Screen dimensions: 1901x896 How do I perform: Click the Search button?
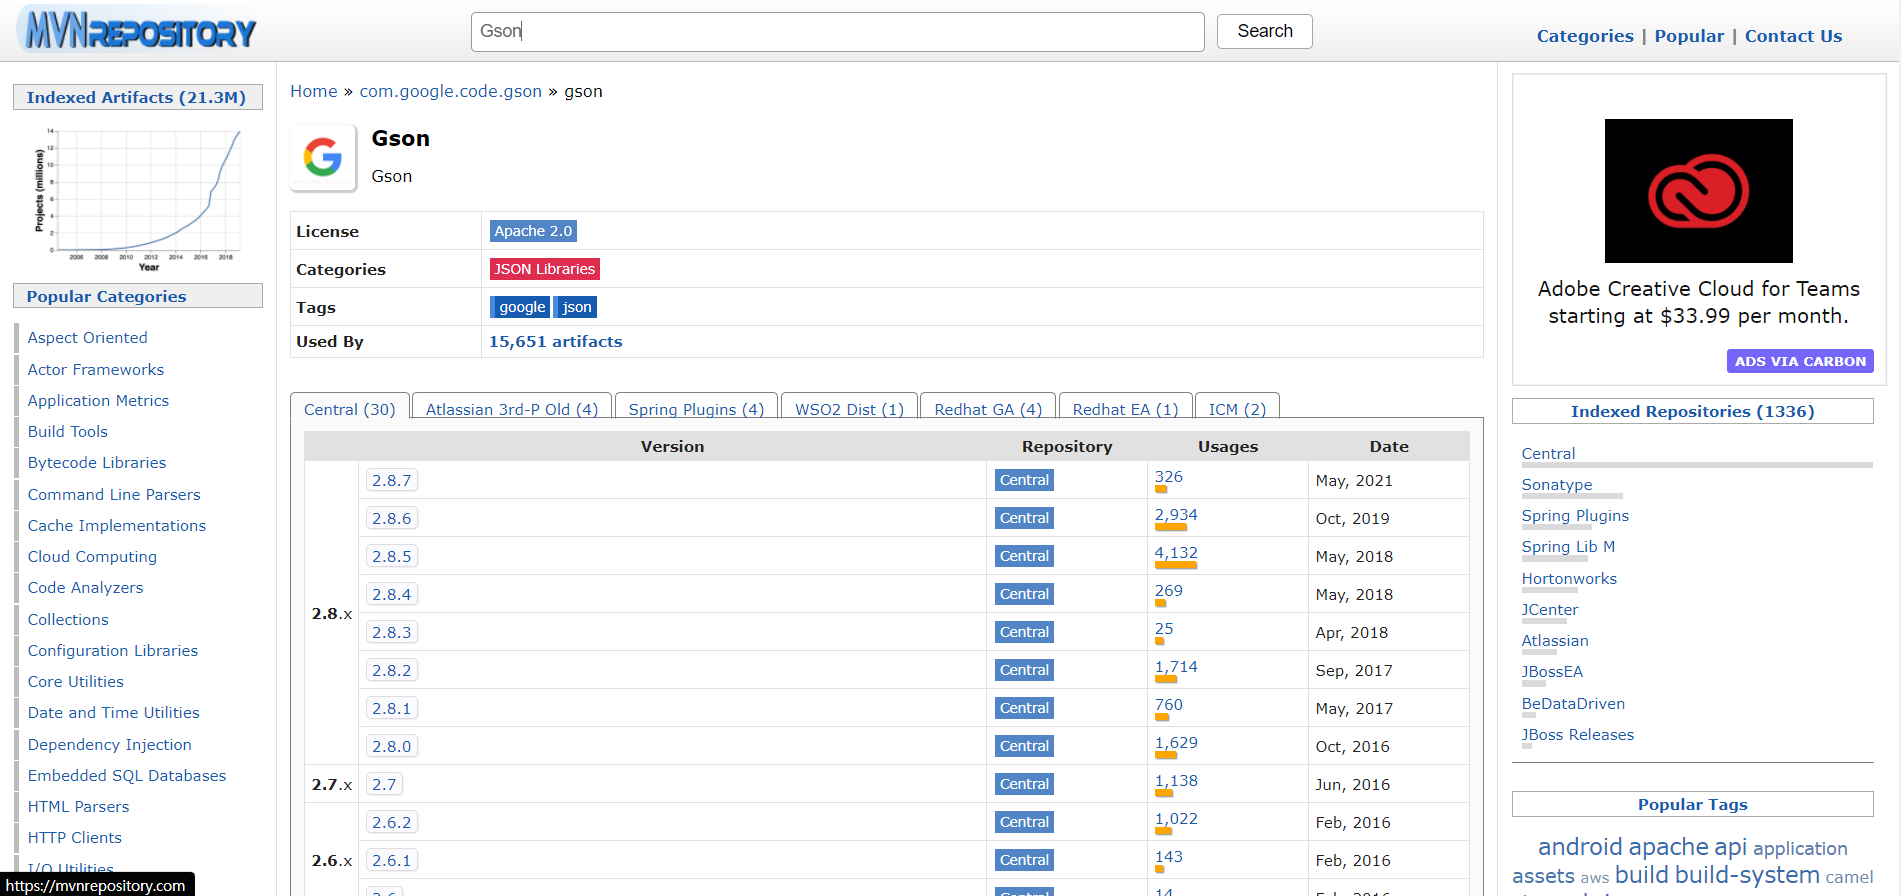click(1264, 31)
